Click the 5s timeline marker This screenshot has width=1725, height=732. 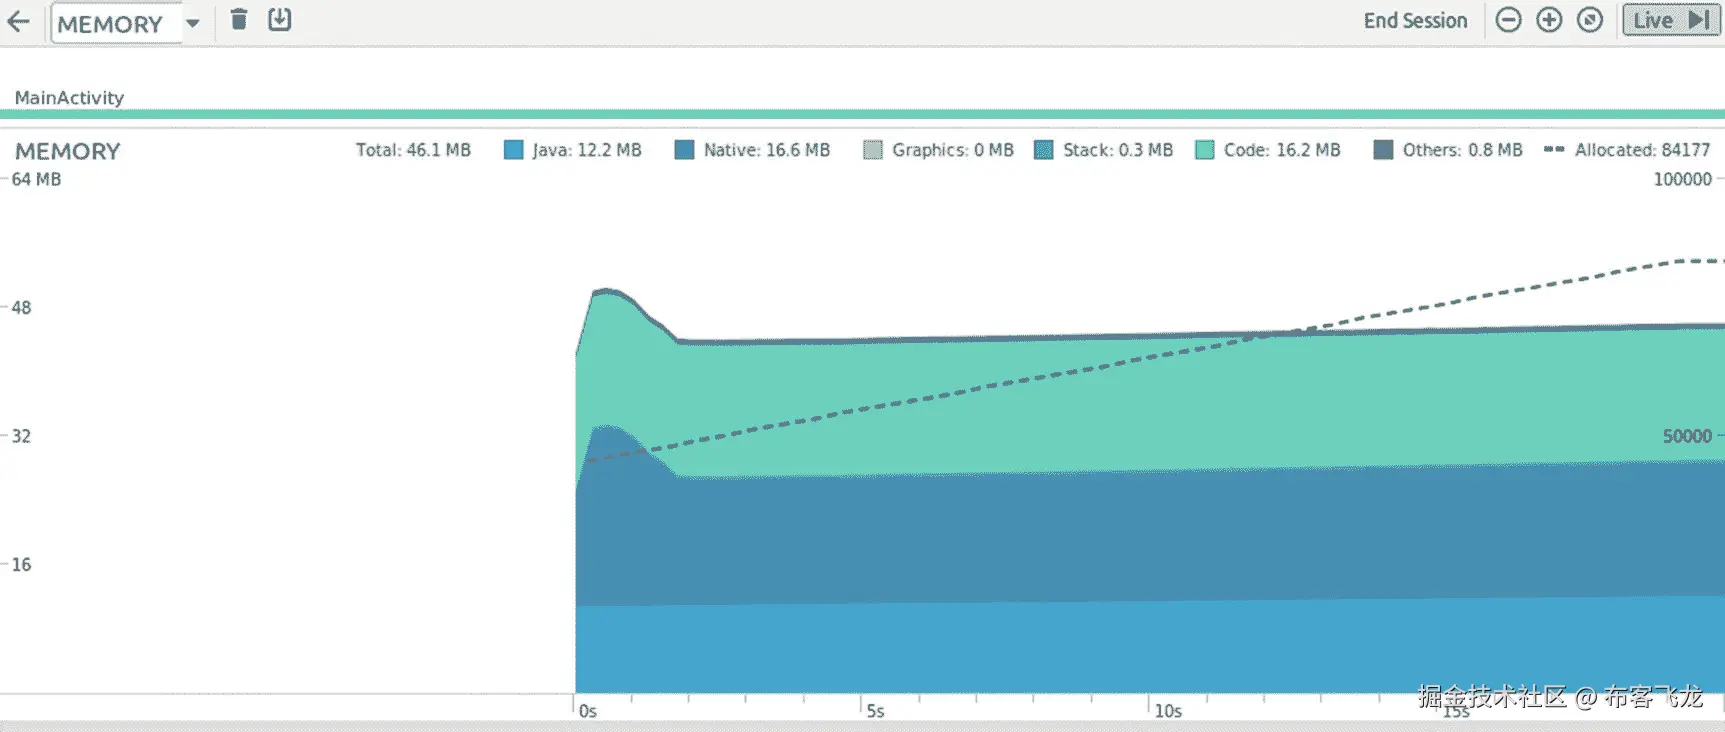(875, 711)
